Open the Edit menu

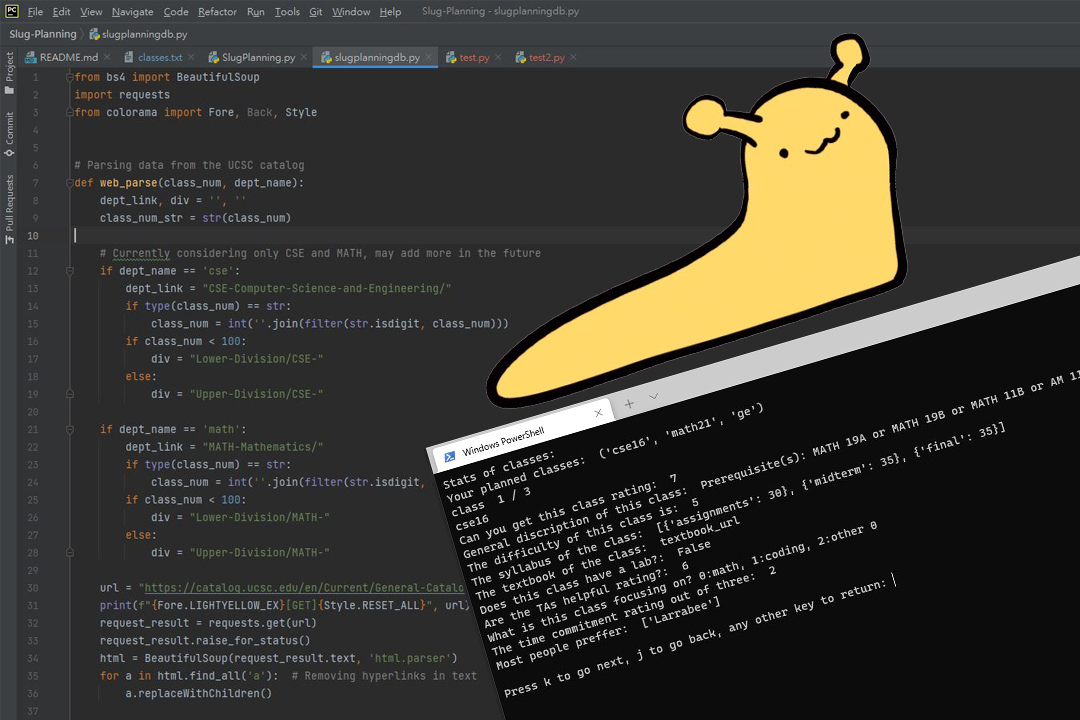(x=61, y=12)
